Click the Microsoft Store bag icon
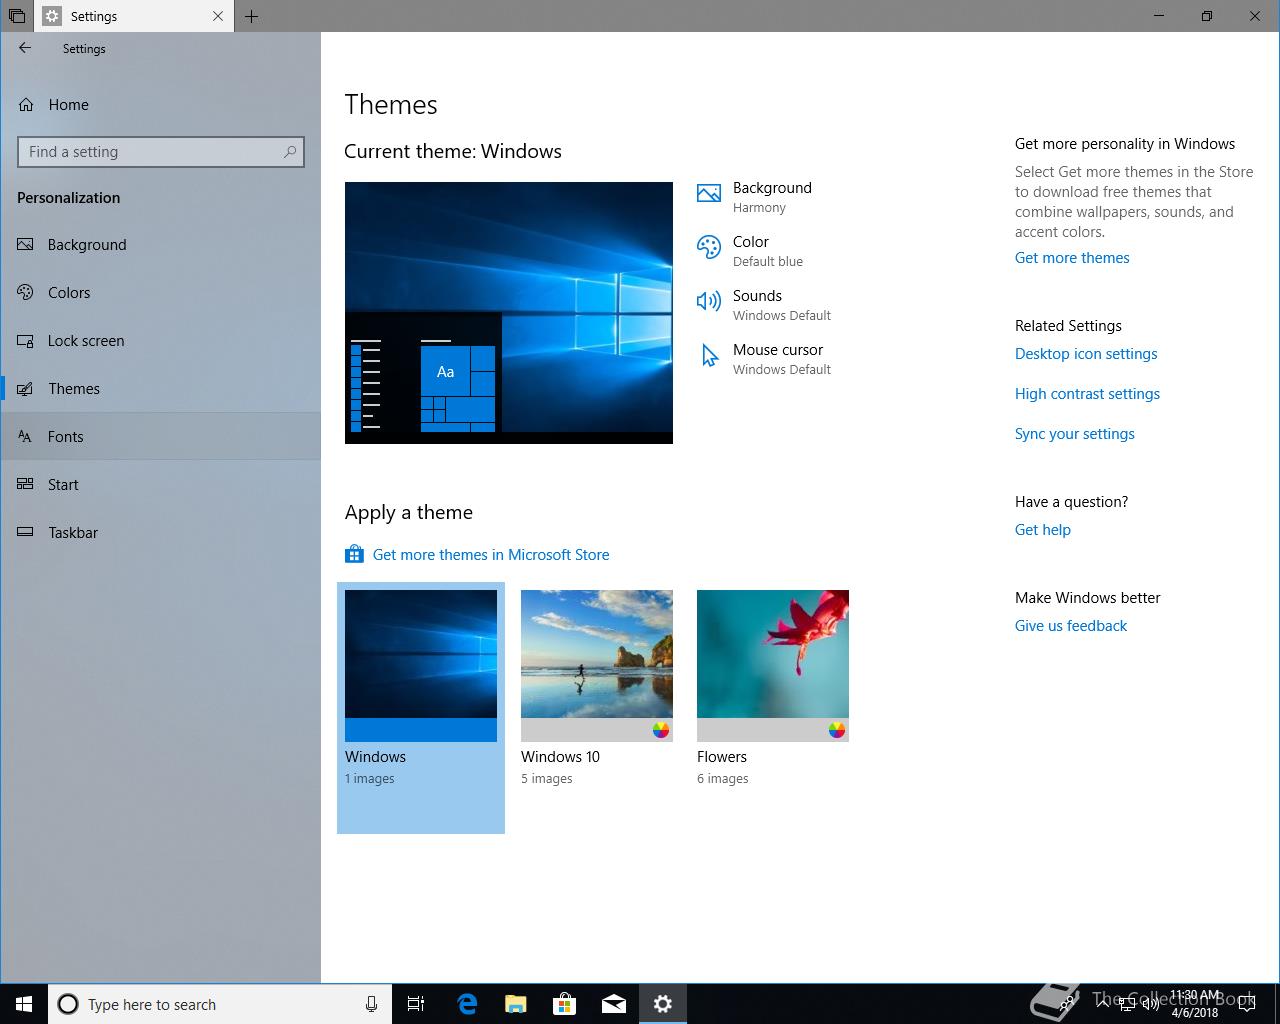This screenshot has height=1024, width=1280. (x=354, y=554)
